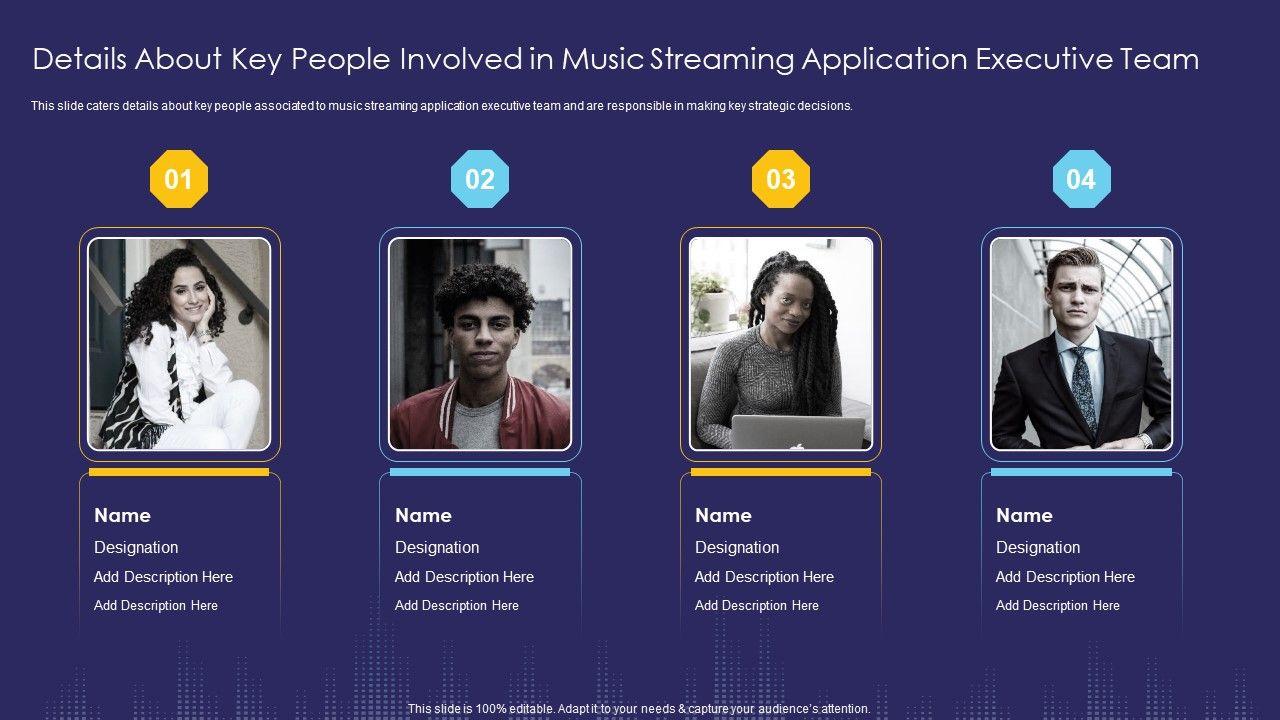Click the yellow 01 octagon badge
The width and height of the screenshot is (1280, 720).
178,179
